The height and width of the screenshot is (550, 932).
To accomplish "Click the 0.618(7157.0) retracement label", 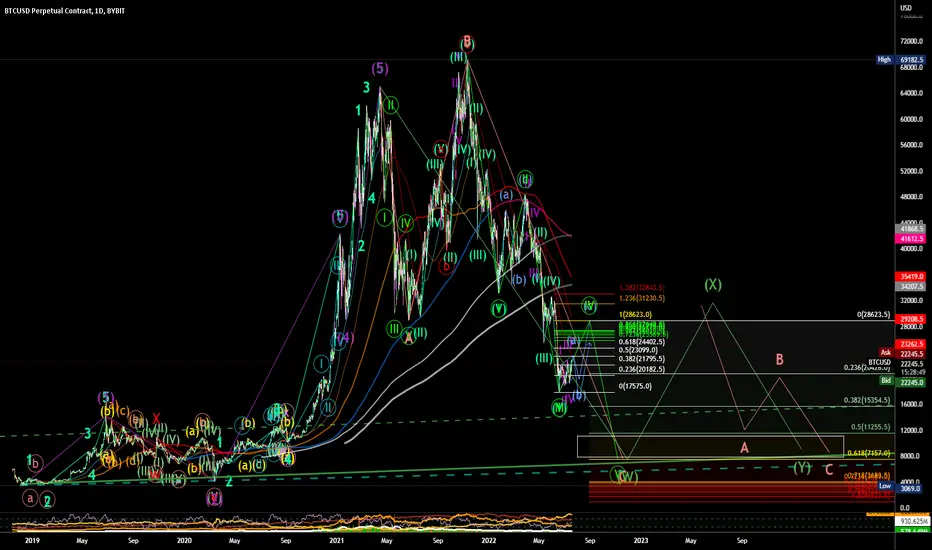I will tap(869, 453).
